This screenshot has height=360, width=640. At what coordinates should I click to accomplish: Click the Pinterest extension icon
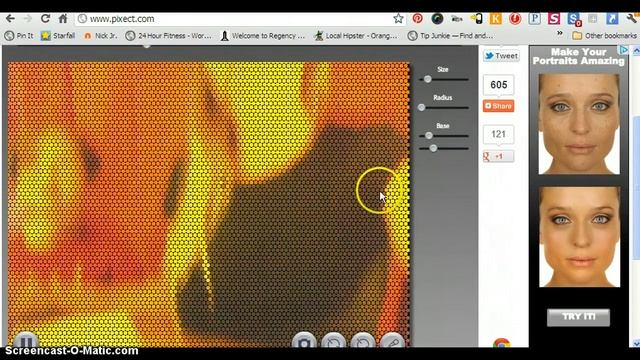point(417,18)
